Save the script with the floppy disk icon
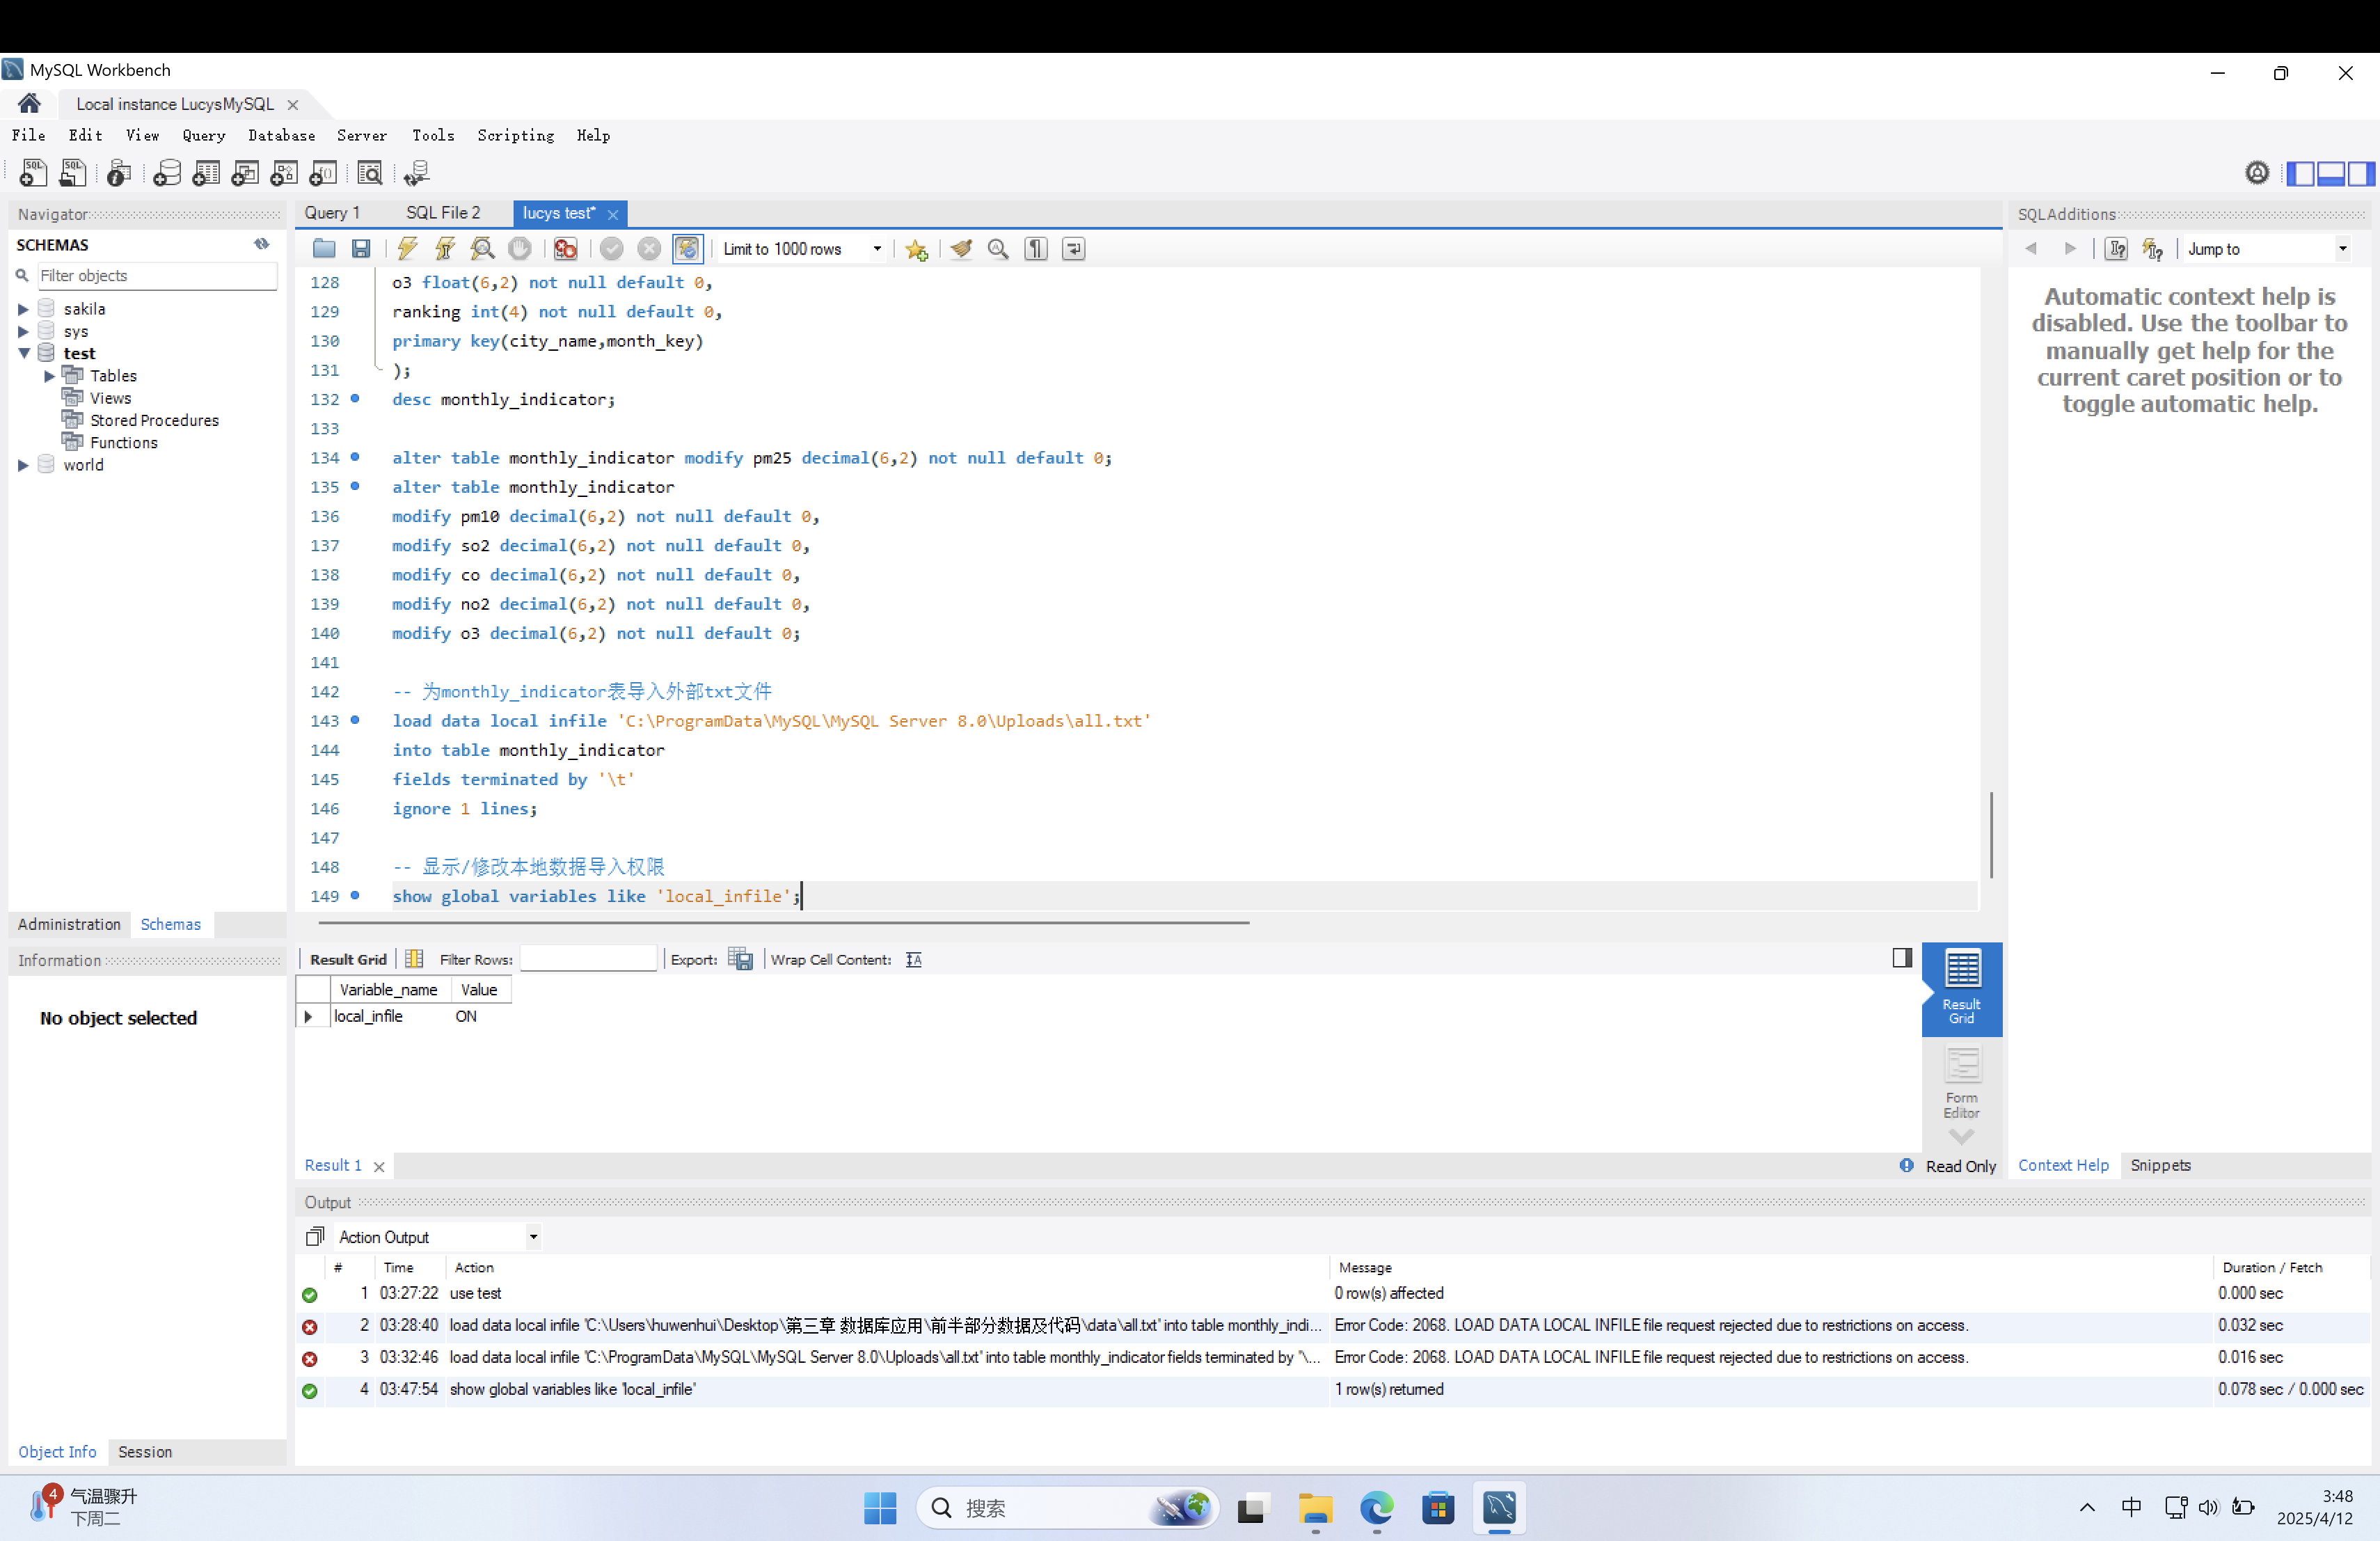 tap(361, 249)
